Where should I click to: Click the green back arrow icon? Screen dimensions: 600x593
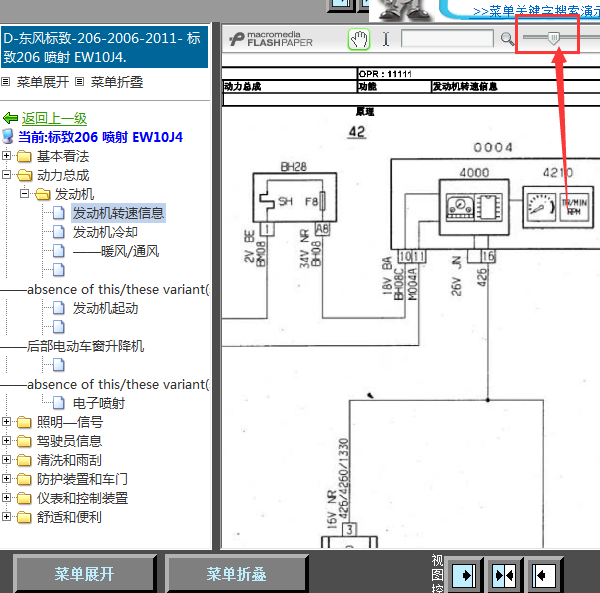click(x=10, y=118)
